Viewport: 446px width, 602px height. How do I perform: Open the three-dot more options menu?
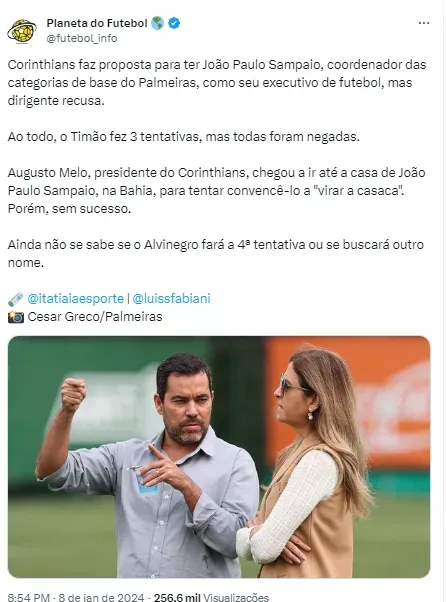[424, 23]
